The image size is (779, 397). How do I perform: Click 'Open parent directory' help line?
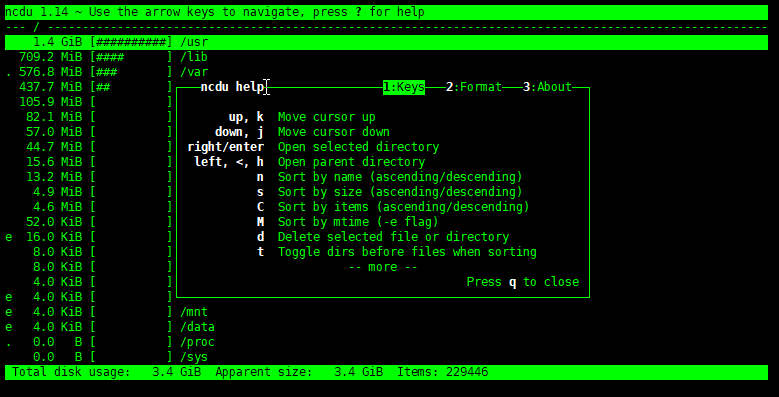pos(351,162)
